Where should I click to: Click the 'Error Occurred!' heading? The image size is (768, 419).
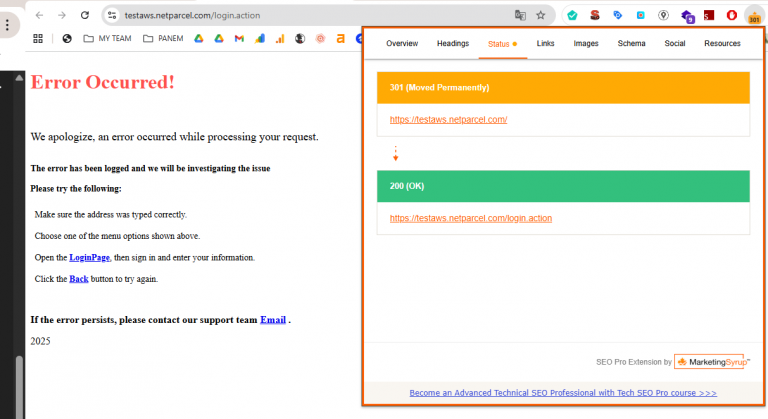102,82
